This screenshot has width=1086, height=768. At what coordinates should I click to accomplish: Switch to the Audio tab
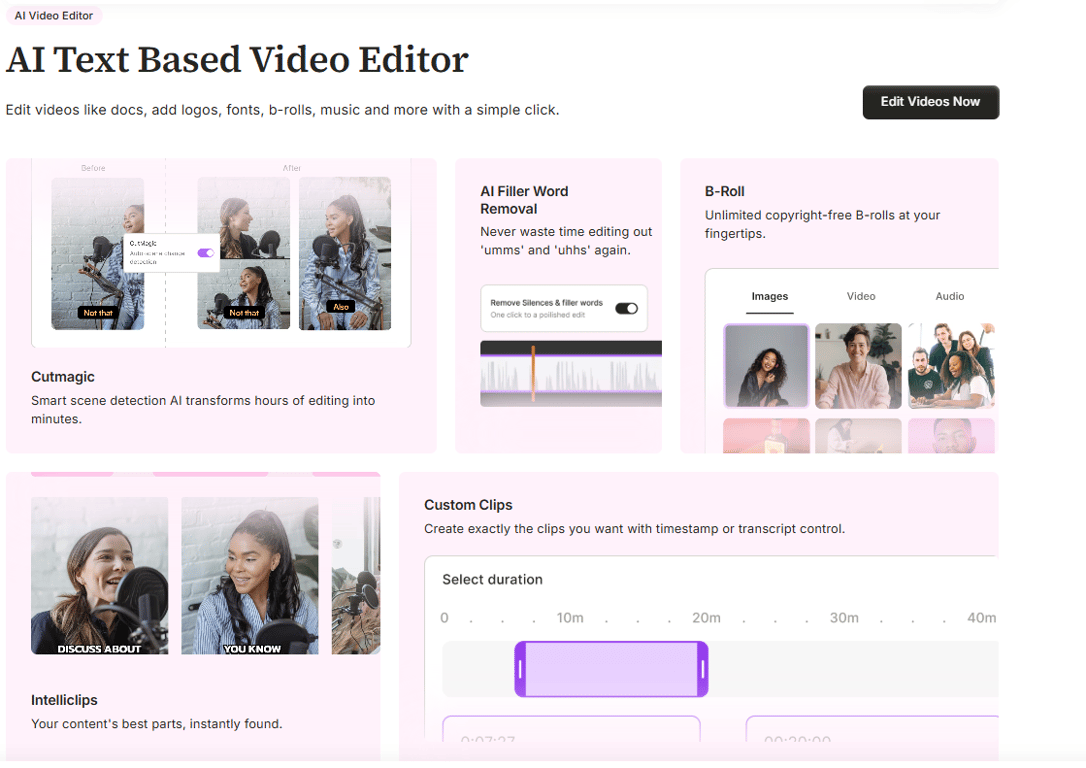pos(950,296)
